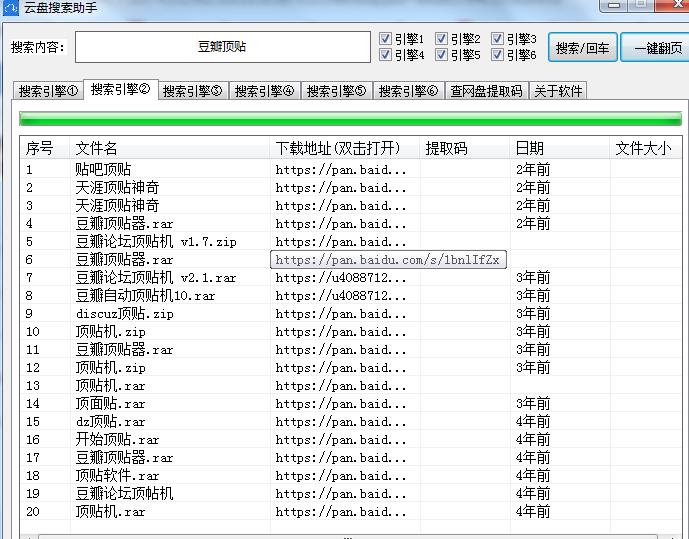Select file discuz顶贴.zip
The height and width of the screenshot is (539, 689).
pyautogui.click(x=125, y=314)
